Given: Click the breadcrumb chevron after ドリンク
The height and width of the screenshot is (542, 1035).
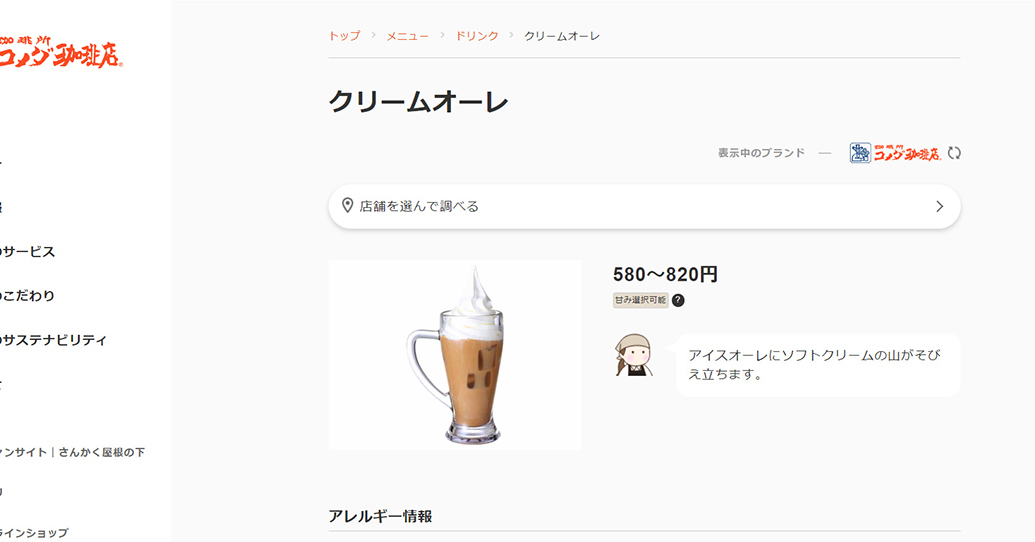Looking at the screenshot, I should click(x=511, y=35).
